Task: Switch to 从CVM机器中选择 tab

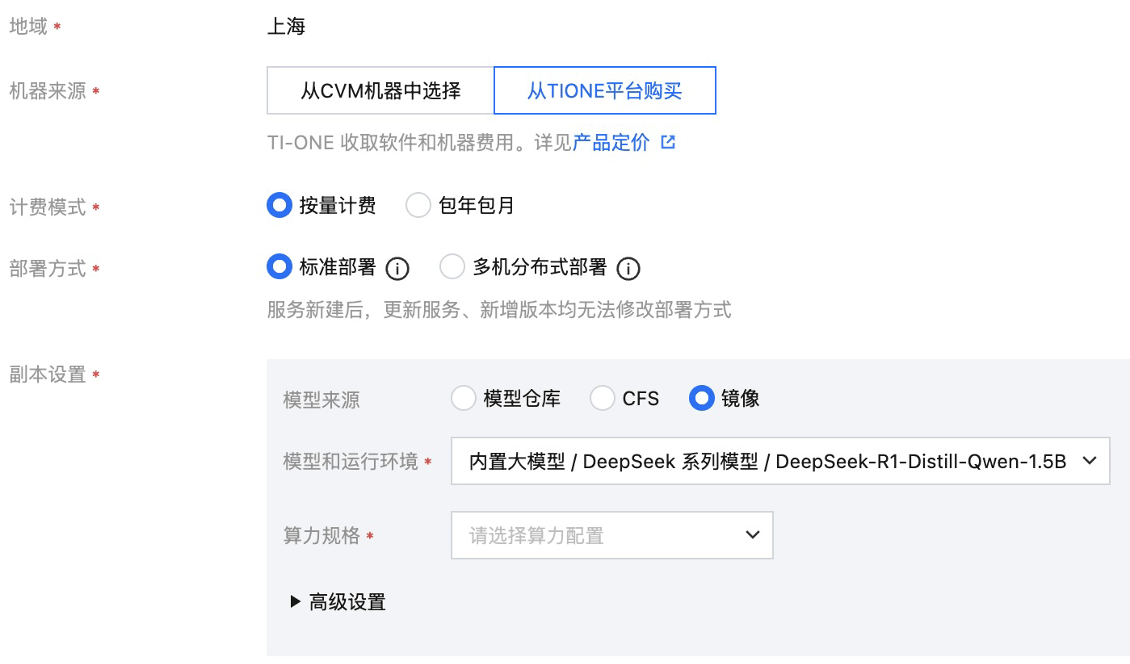Action: pos(381,91)
